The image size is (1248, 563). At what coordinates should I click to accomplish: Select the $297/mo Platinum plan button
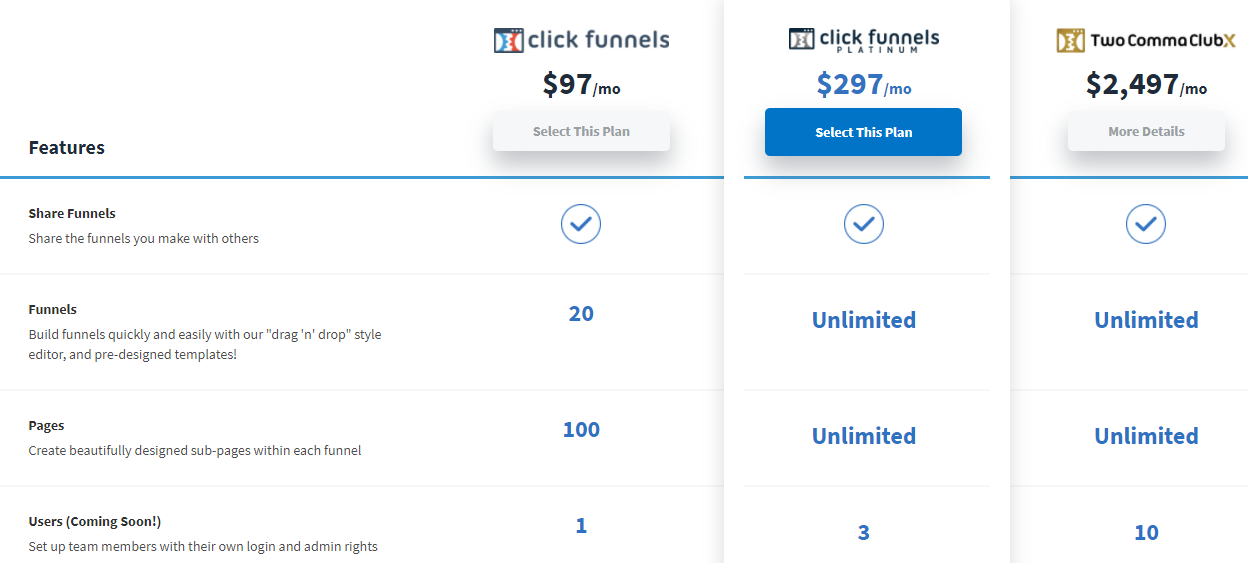(863, 132)
